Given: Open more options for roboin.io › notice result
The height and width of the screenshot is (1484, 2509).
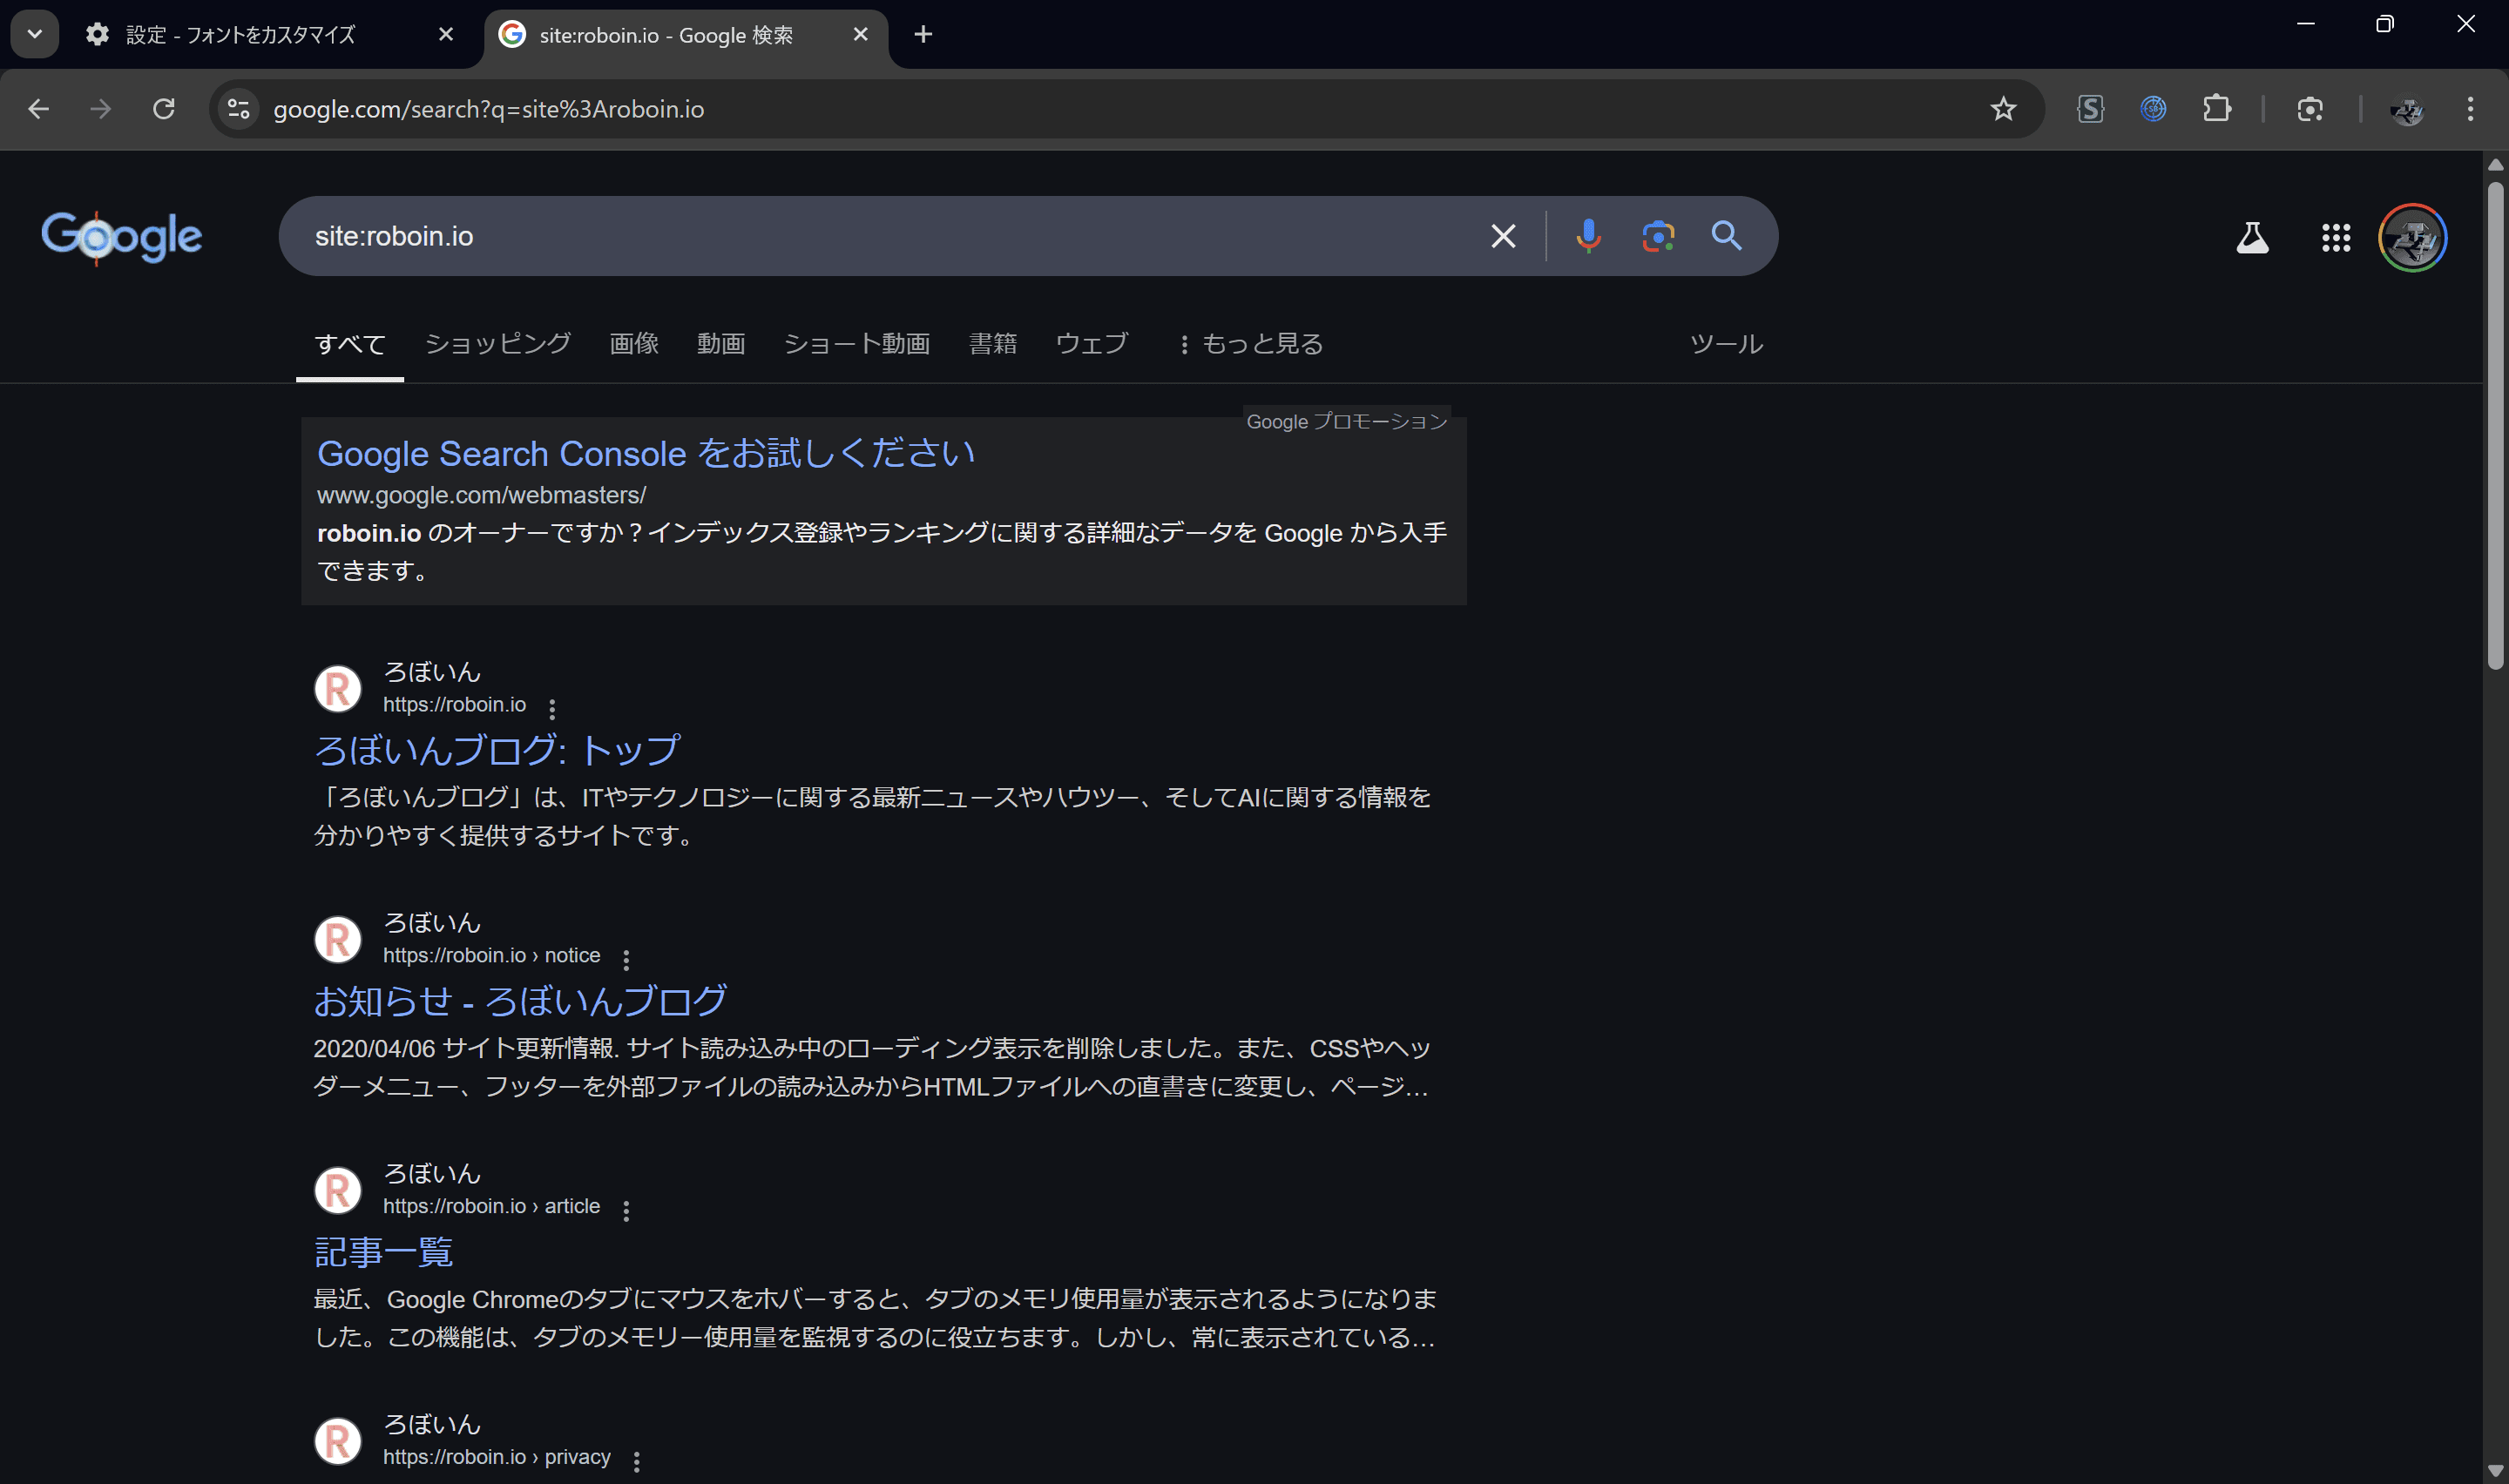Looking at the screenshot, I should 626,959.
